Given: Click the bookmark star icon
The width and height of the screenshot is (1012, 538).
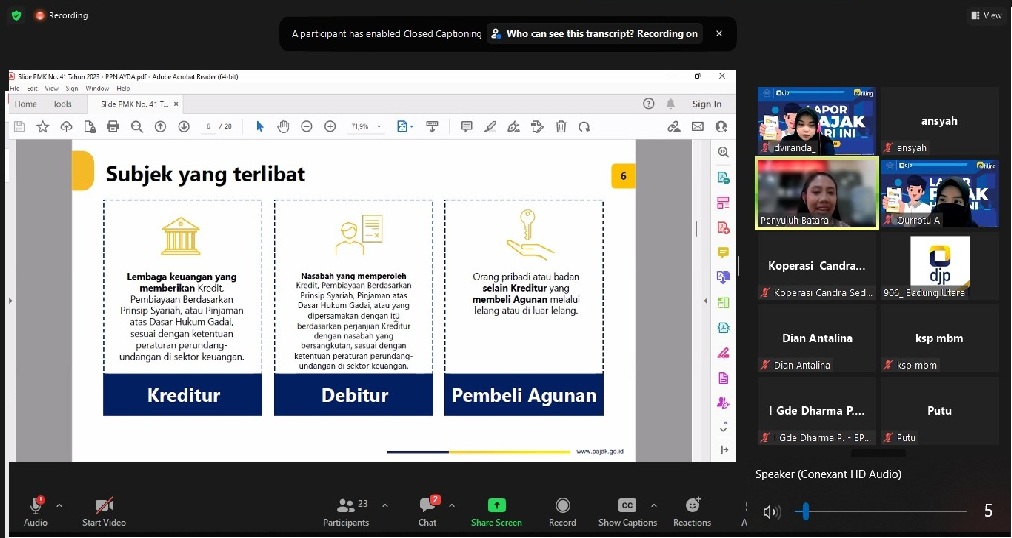Looking at the screenshot, I should (x=42, y=126).
